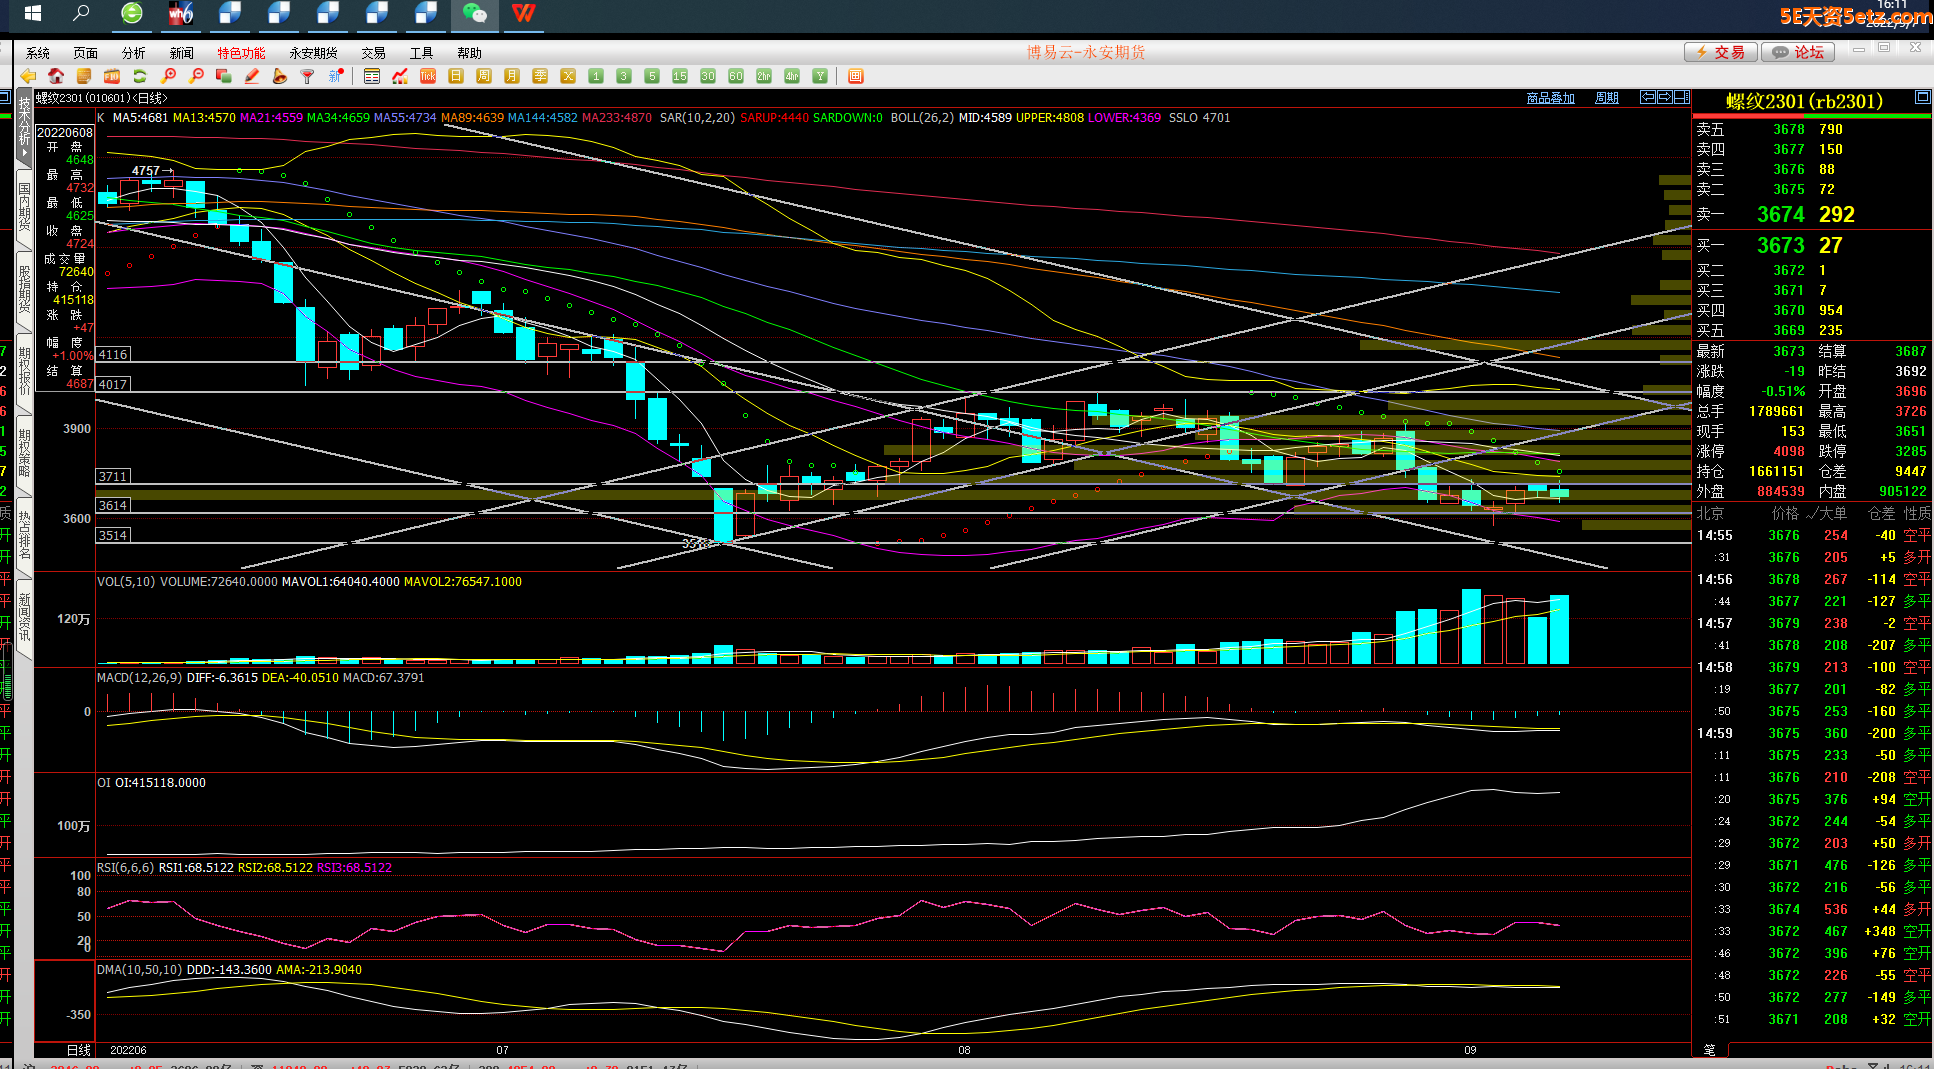Click the 论坛 forum button
This screenshot has width=1934, height=1069.
(x=1798, y=52)
